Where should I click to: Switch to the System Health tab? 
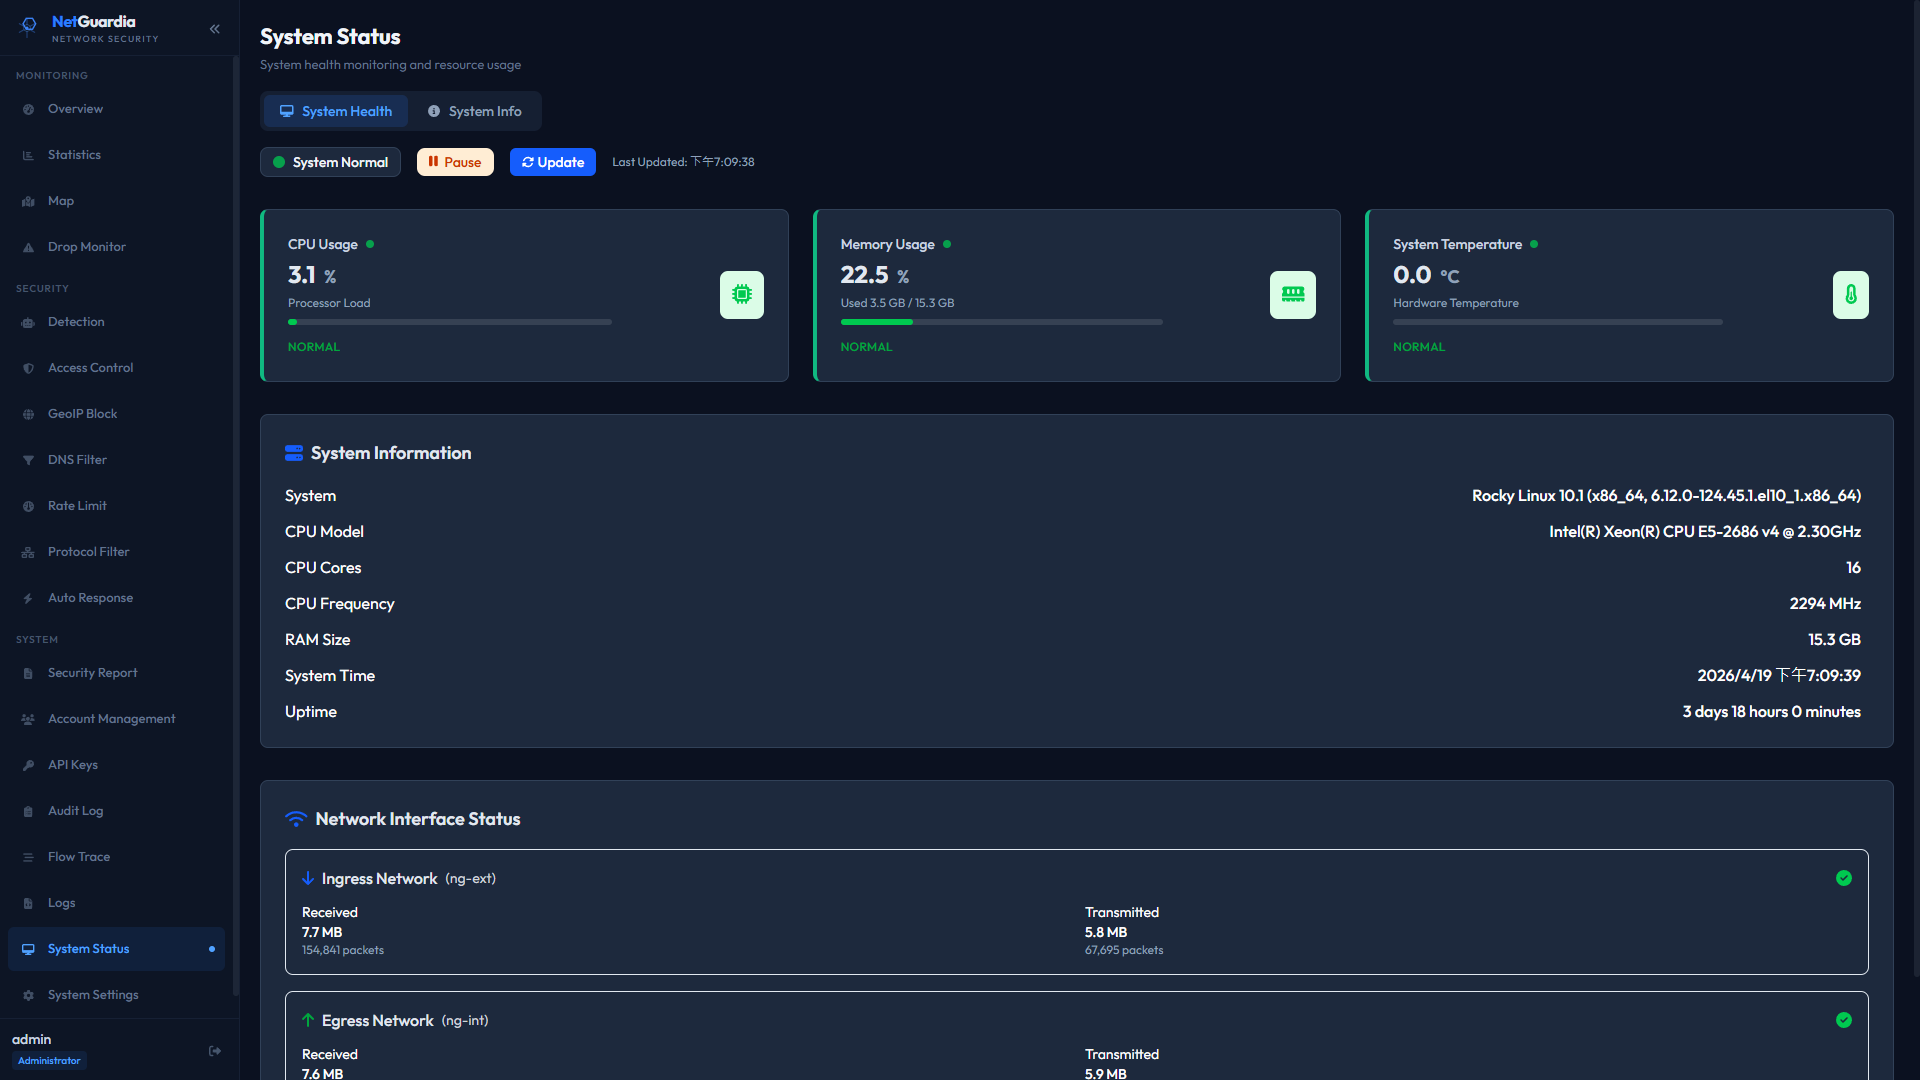(336, 111)
